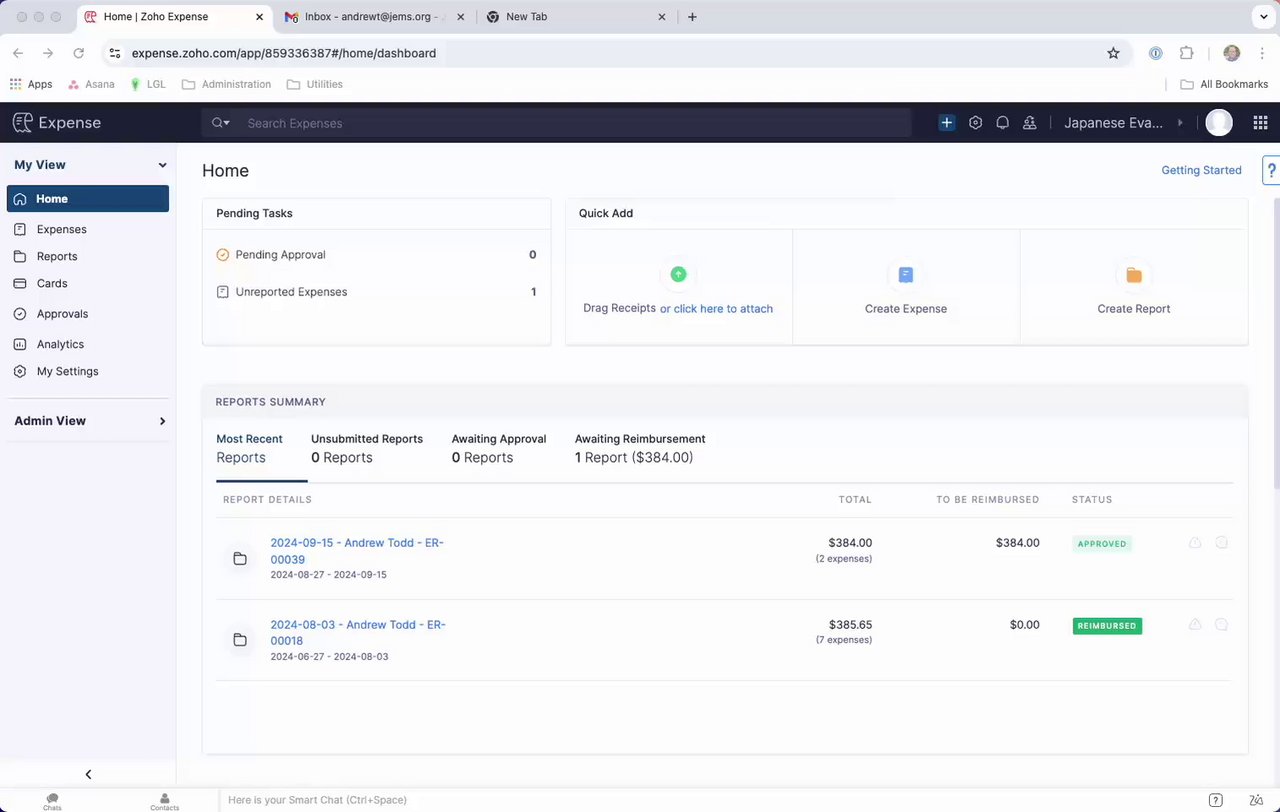Collapse the left sidebar with arrow
This screenshot has height=812, width=1280.
[88, 774]
